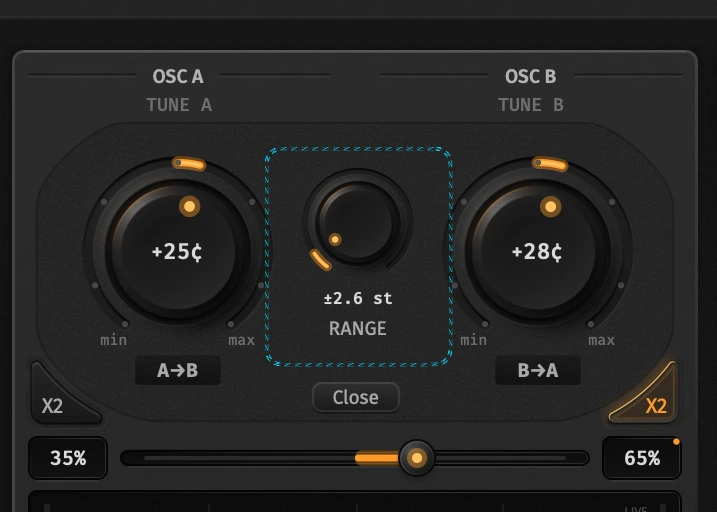This screenshot has height=512, width=717.
Task: Click the orange modulation arc above the TUNE B knob
Action: click(550, 164)
